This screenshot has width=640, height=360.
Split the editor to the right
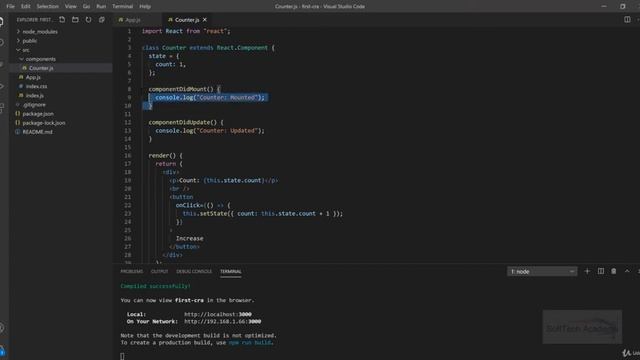(627, 20)
